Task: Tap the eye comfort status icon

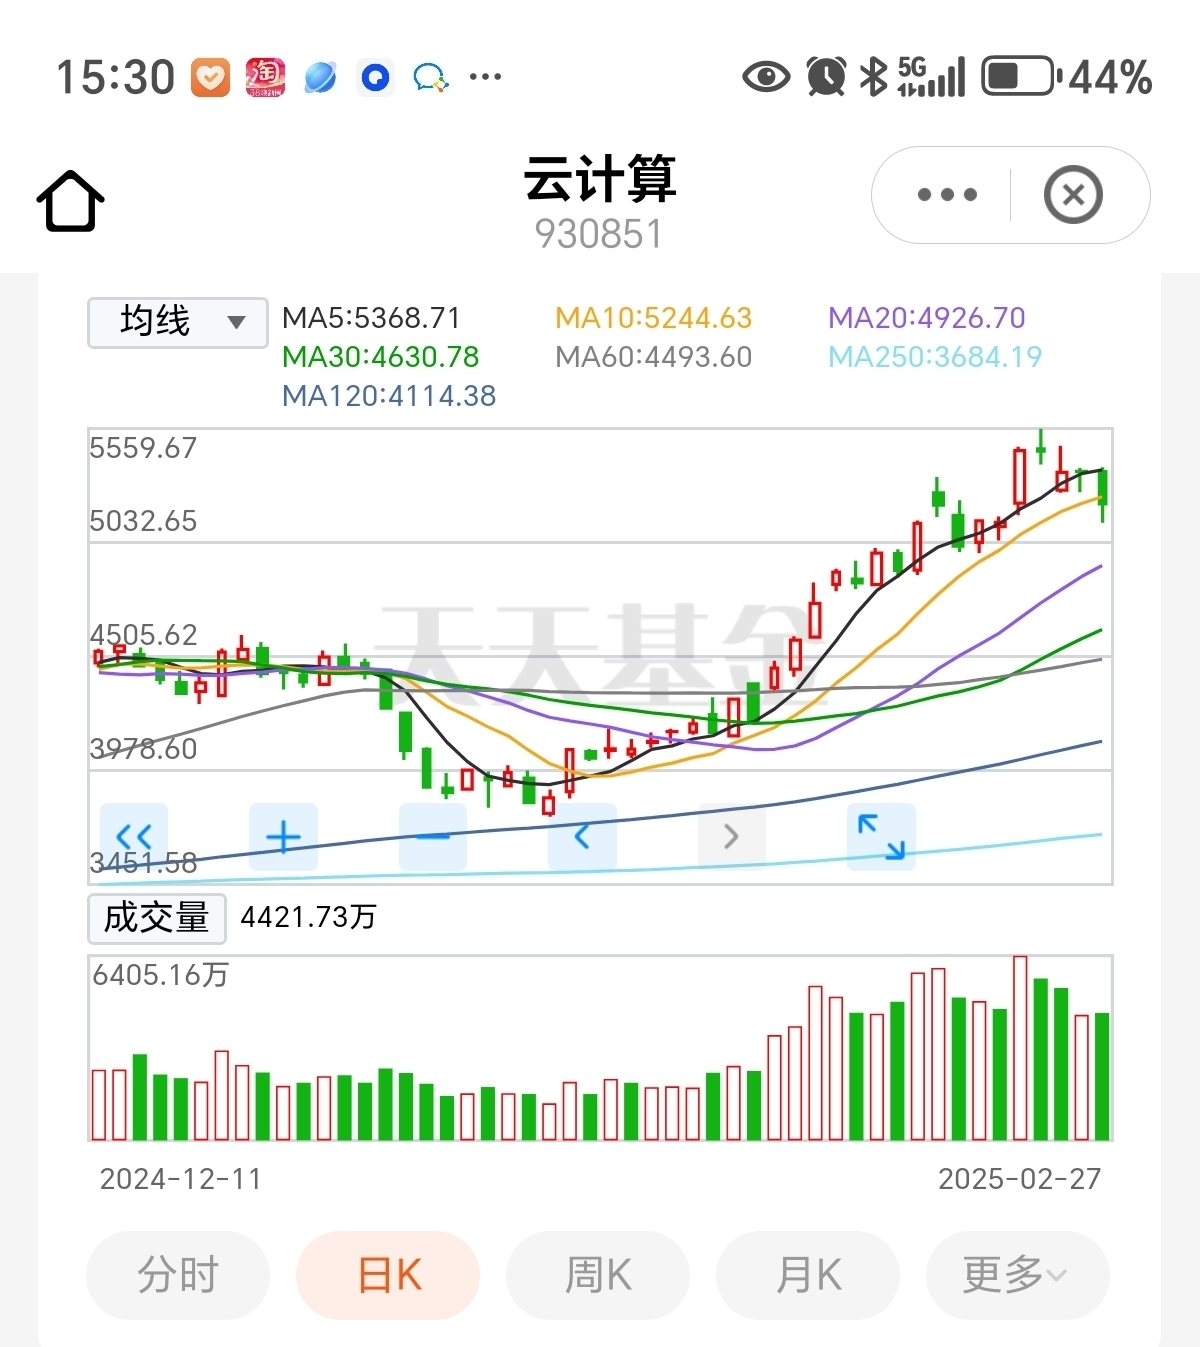Action: pos(766,76)
